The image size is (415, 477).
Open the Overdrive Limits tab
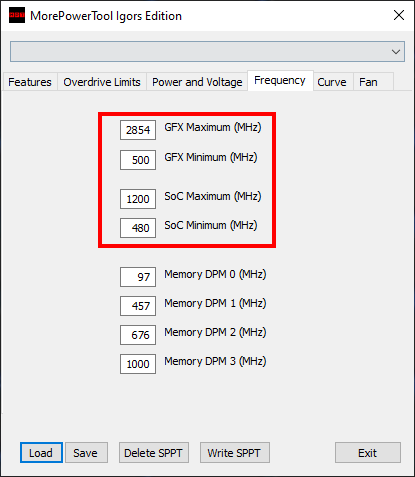[102, 82]
